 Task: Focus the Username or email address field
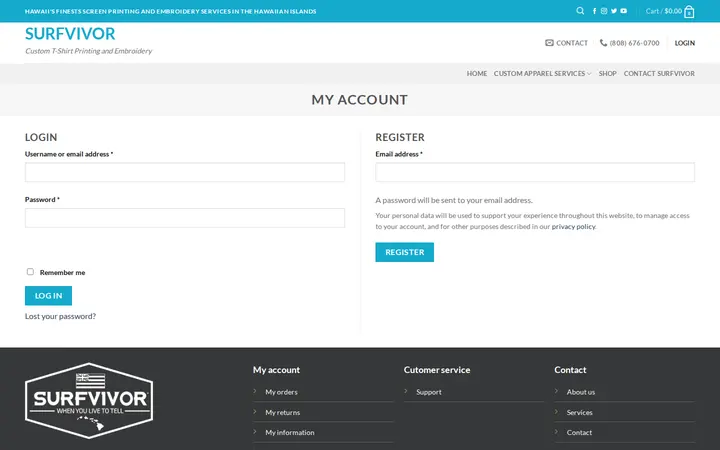pyautogui.click(x=185, y=172)
